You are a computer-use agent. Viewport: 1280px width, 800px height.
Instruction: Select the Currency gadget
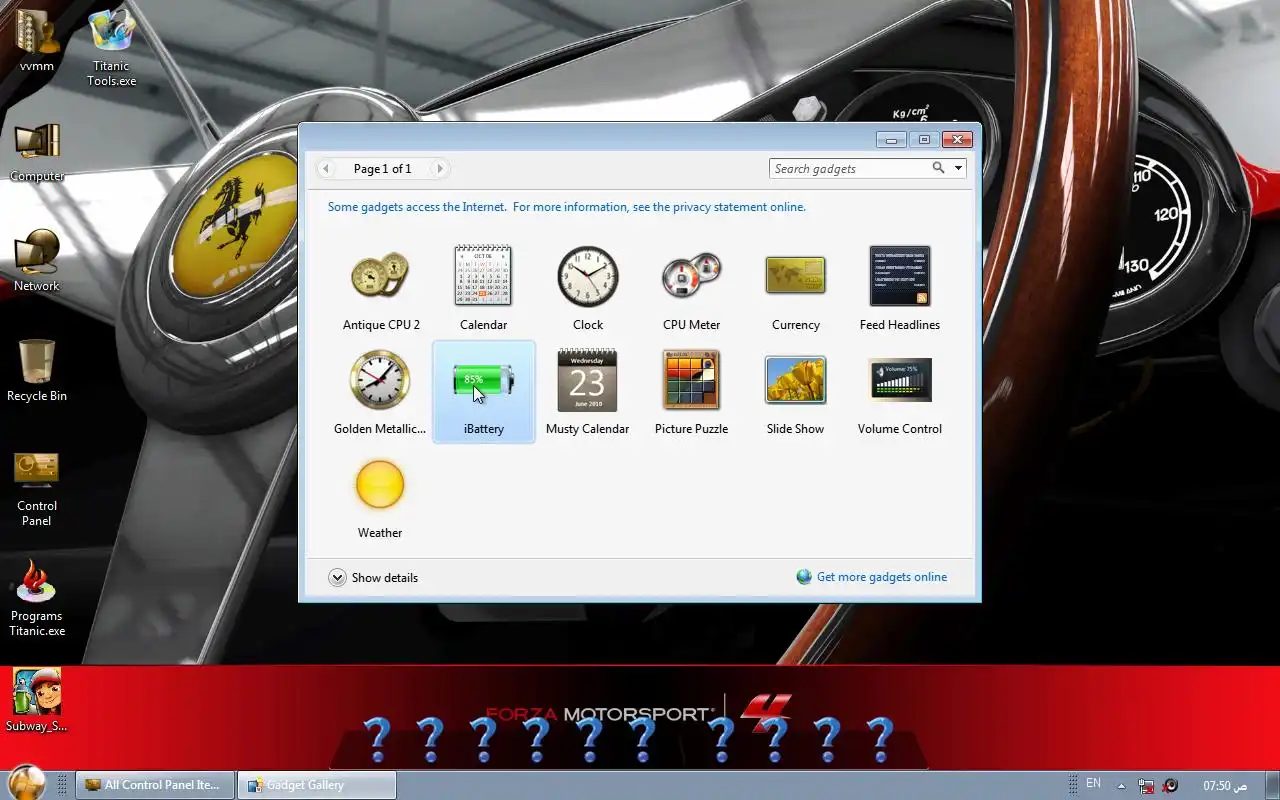[796, 289]
